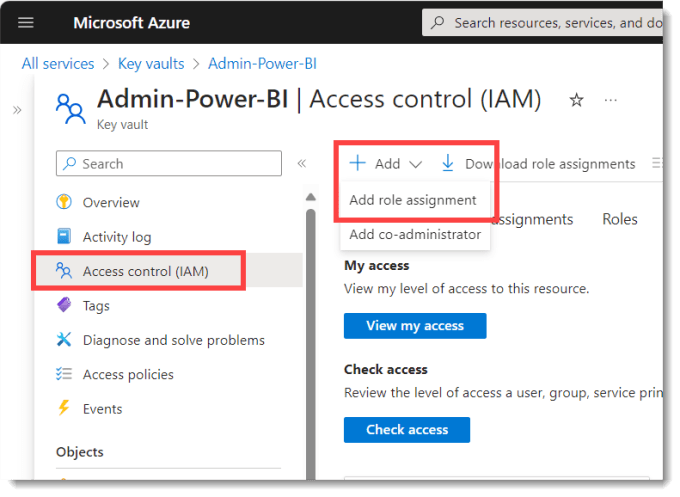Viewport: 680px width, 497px height.
Task: Click the View my access button
Action: click(415, 326)
